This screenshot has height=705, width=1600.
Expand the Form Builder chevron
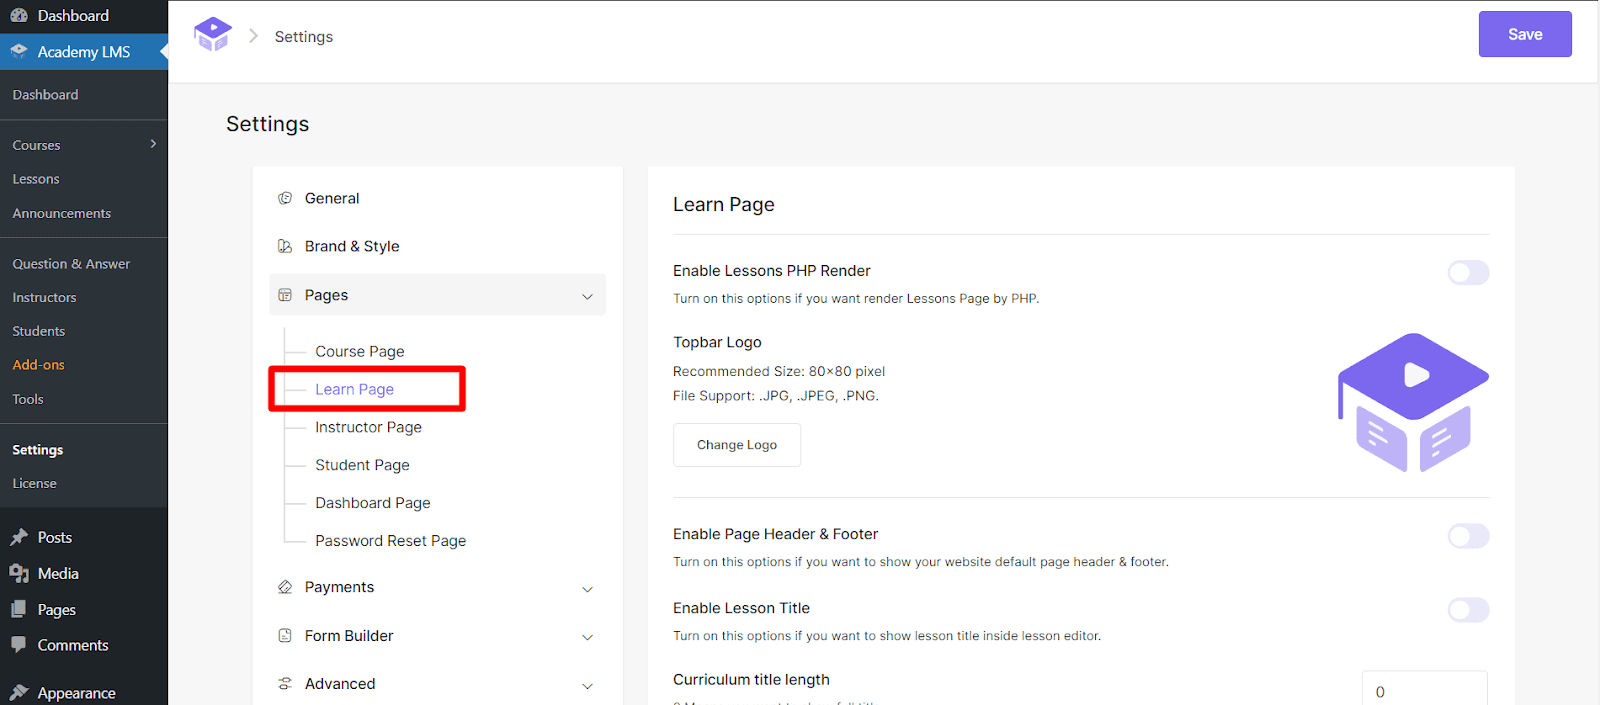tap(587, 637)
